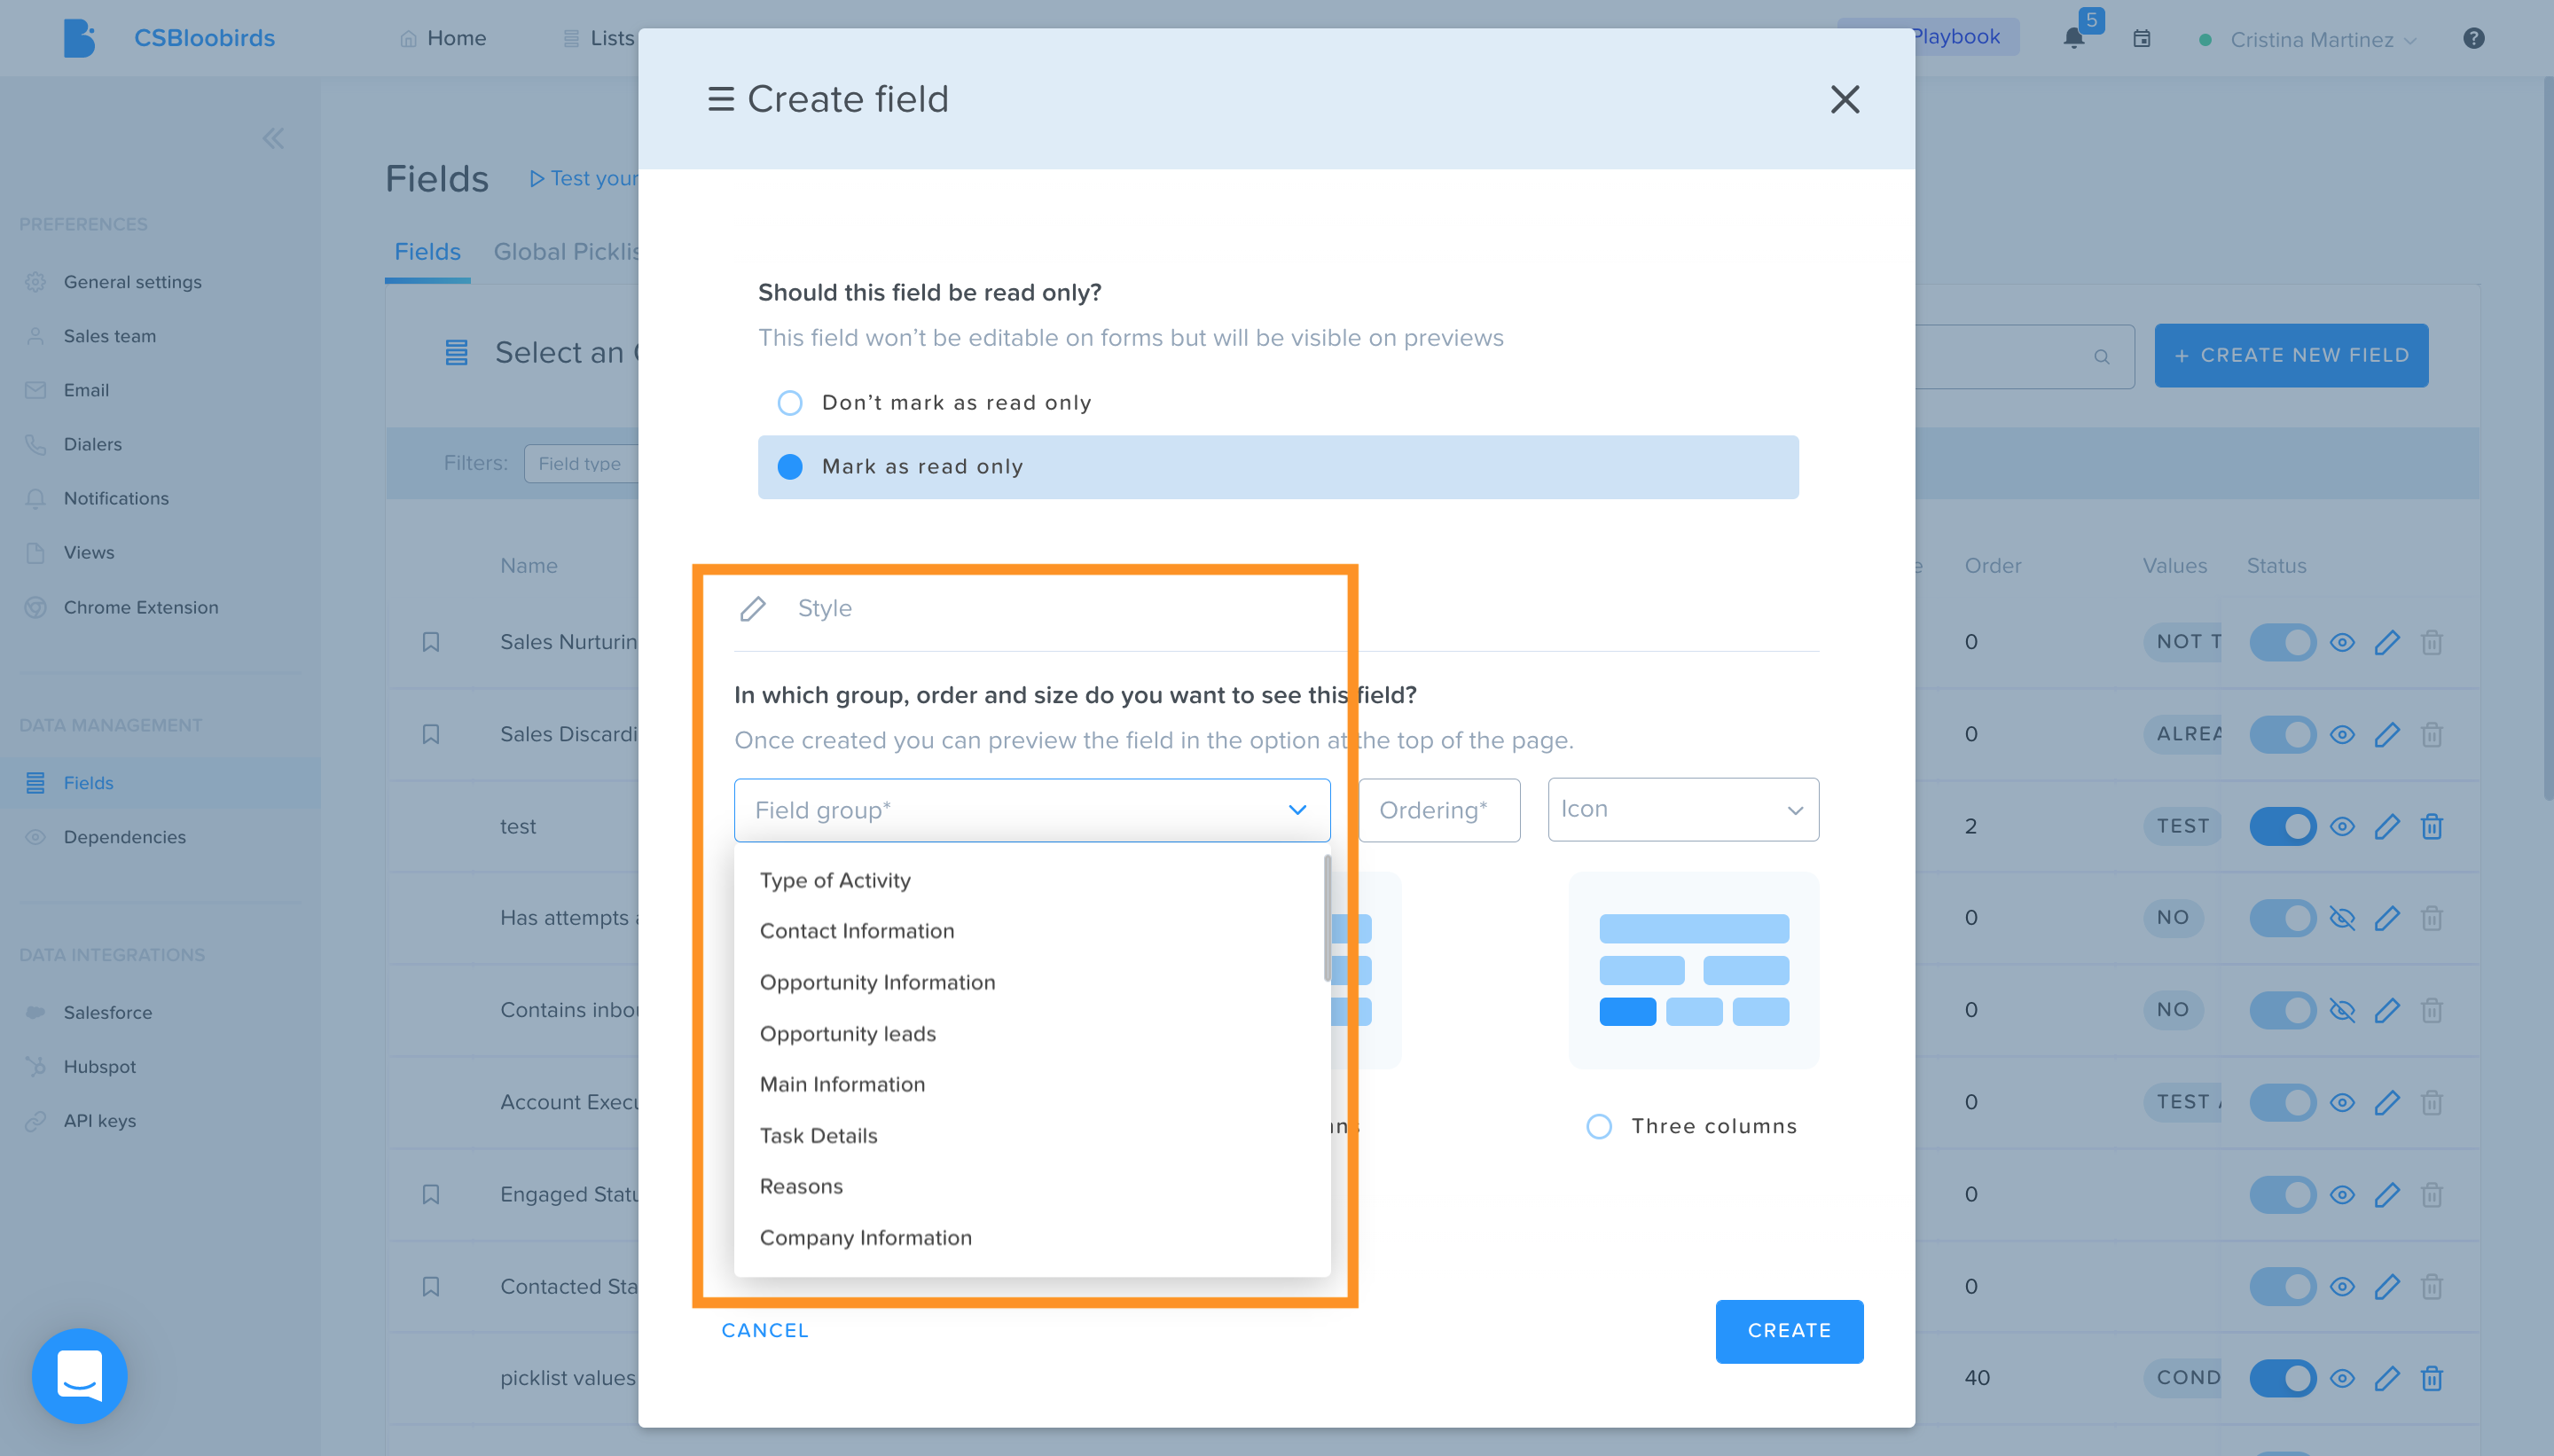Open the notifications bell icon
This screenshot has width=2554, height=1456.
2073,39
